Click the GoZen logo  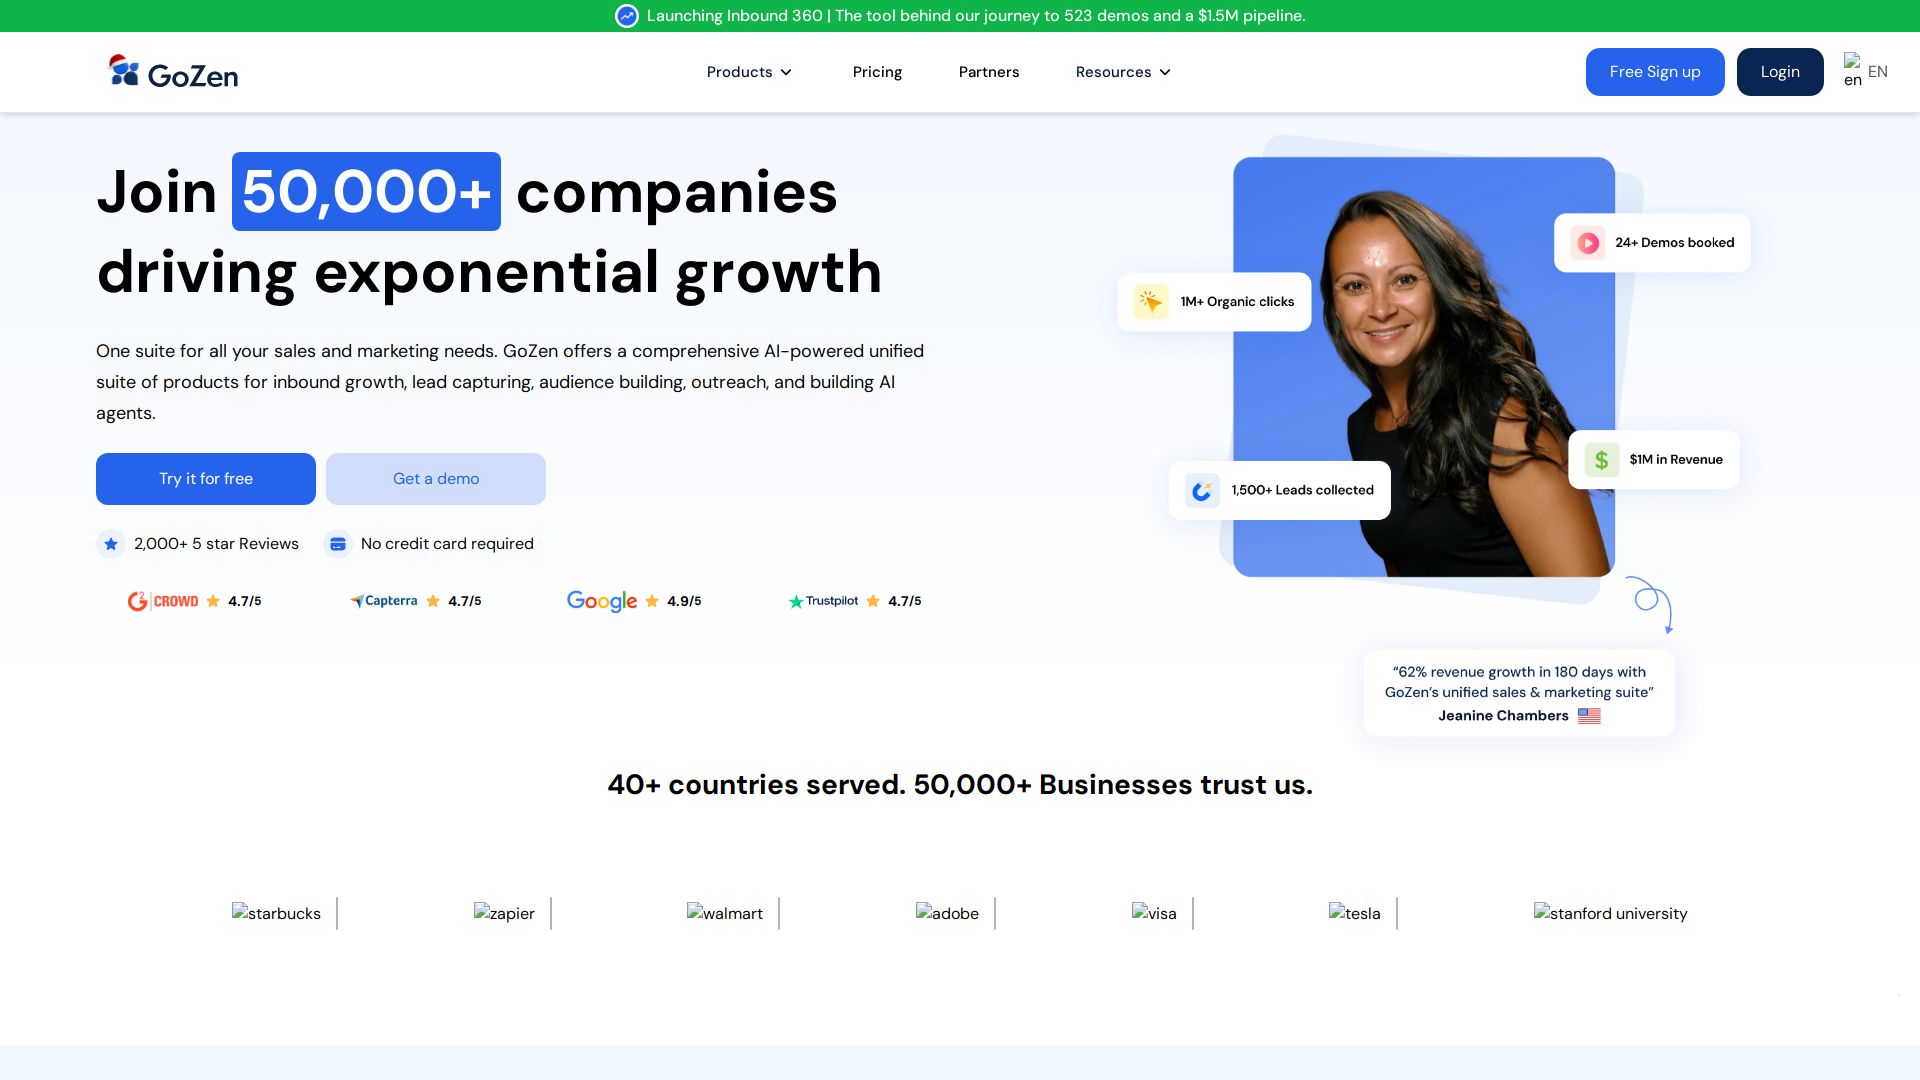coord(173,72)
